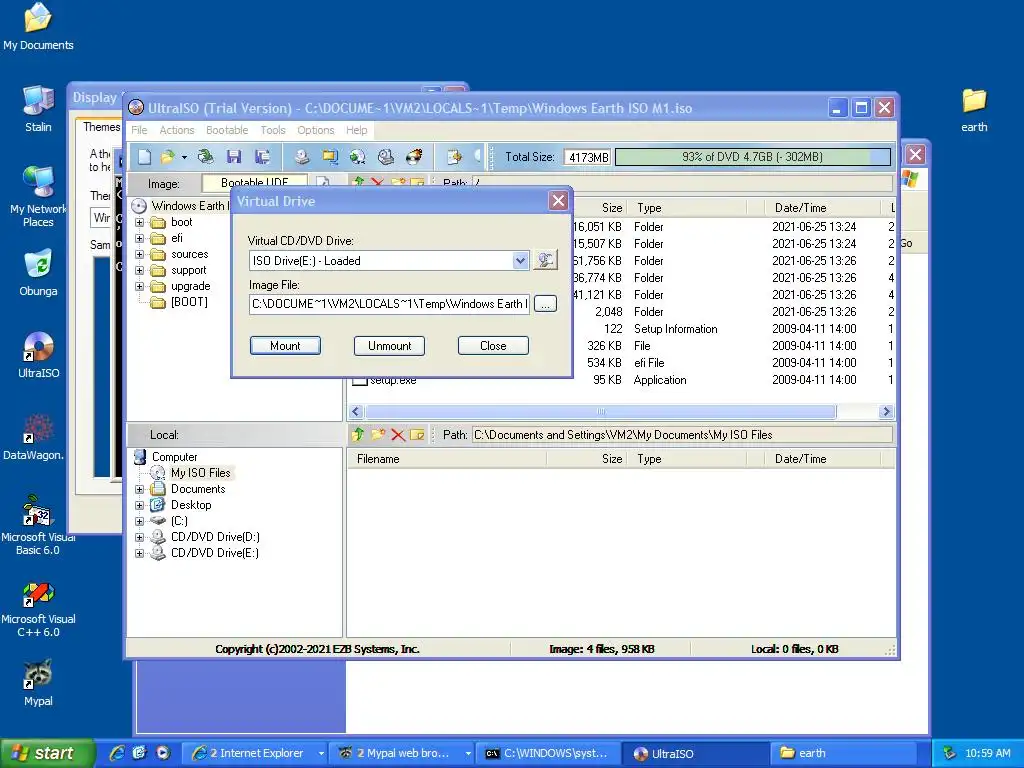Click the New image toolbar icon

[144, 157]
